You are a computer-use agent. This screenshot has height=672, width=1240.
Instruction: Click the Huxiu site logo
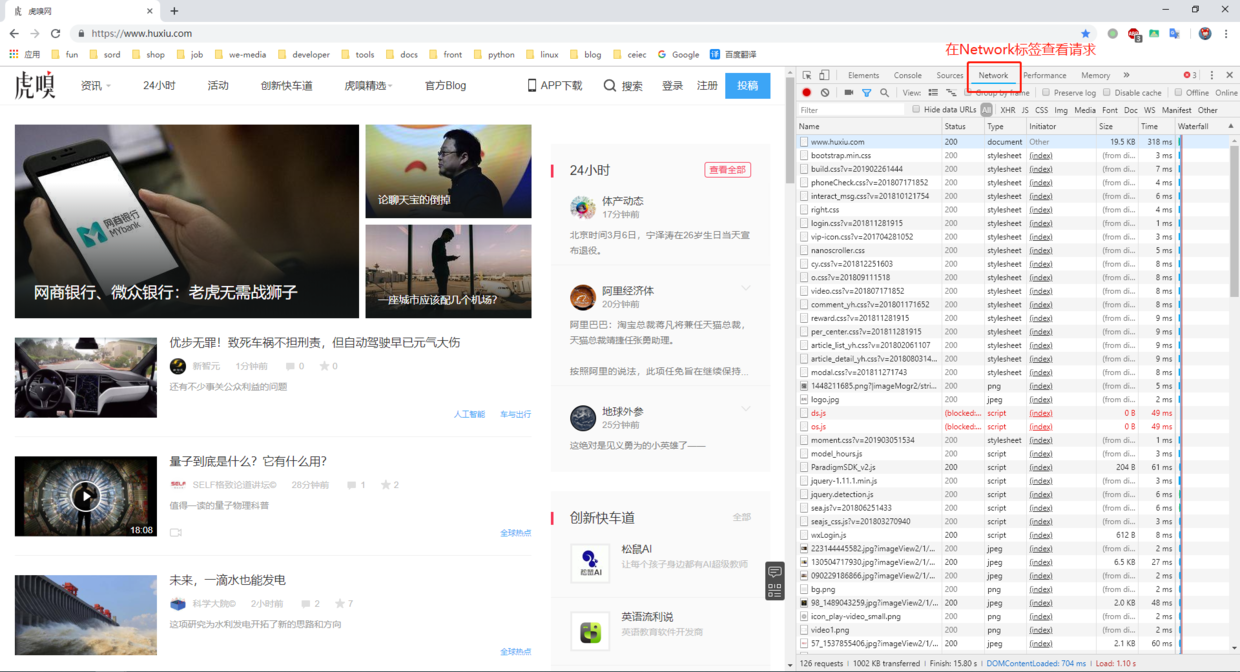click(x=35, y=85)
